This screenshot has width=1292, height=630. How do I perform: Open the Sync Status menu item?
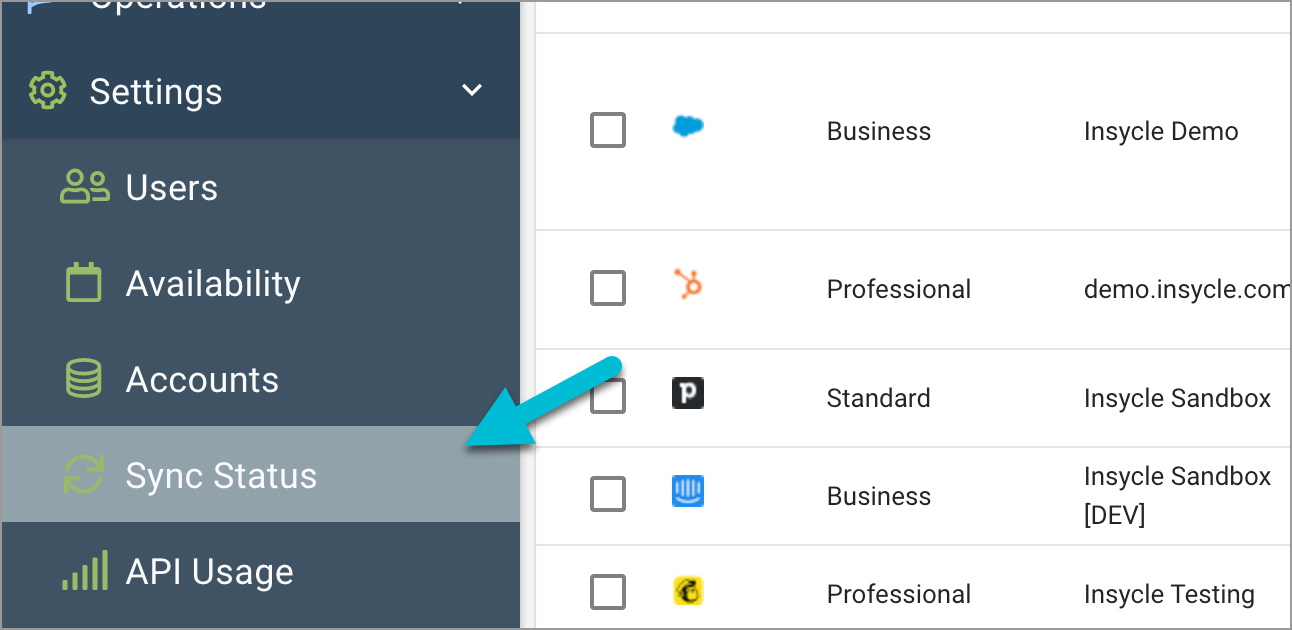click(x=261, y=474)
